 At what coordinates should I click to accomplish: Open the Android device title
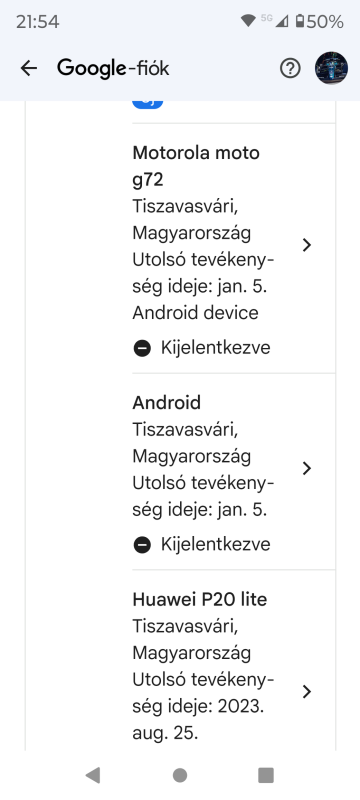167,403
